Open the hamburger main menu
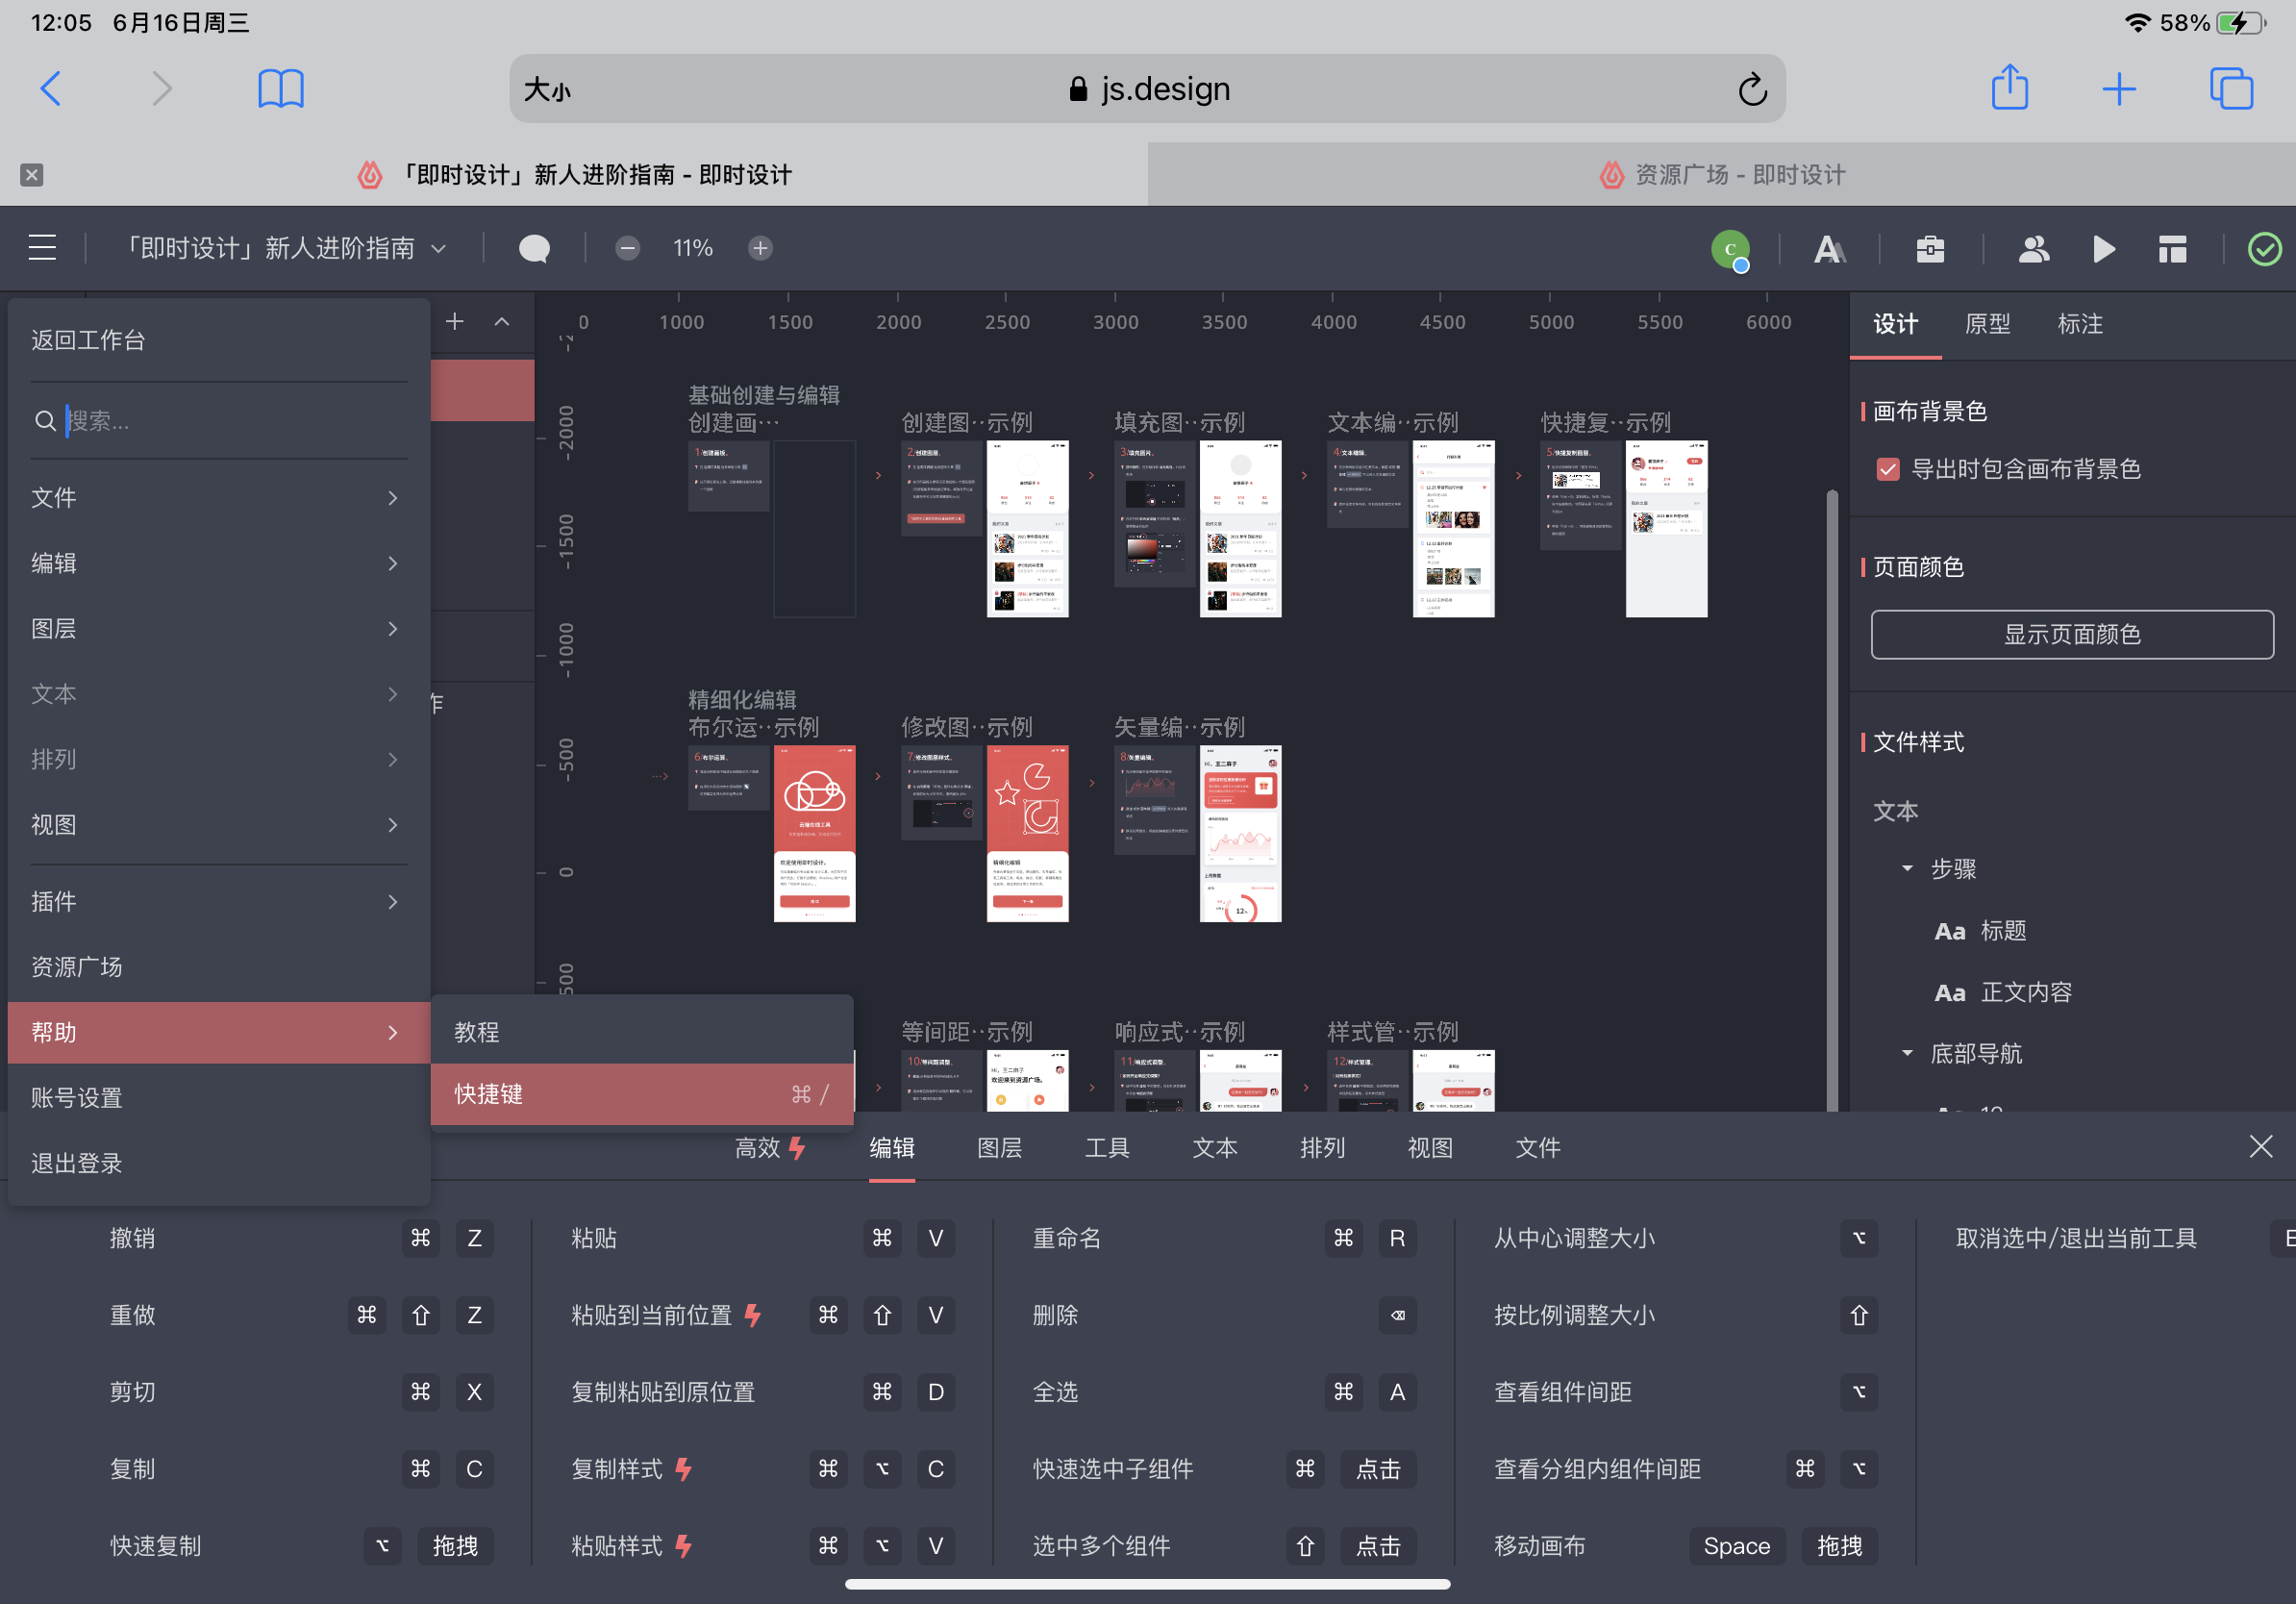The height and width of the screenshot is (1604, 2296). [x=42, y=248]
